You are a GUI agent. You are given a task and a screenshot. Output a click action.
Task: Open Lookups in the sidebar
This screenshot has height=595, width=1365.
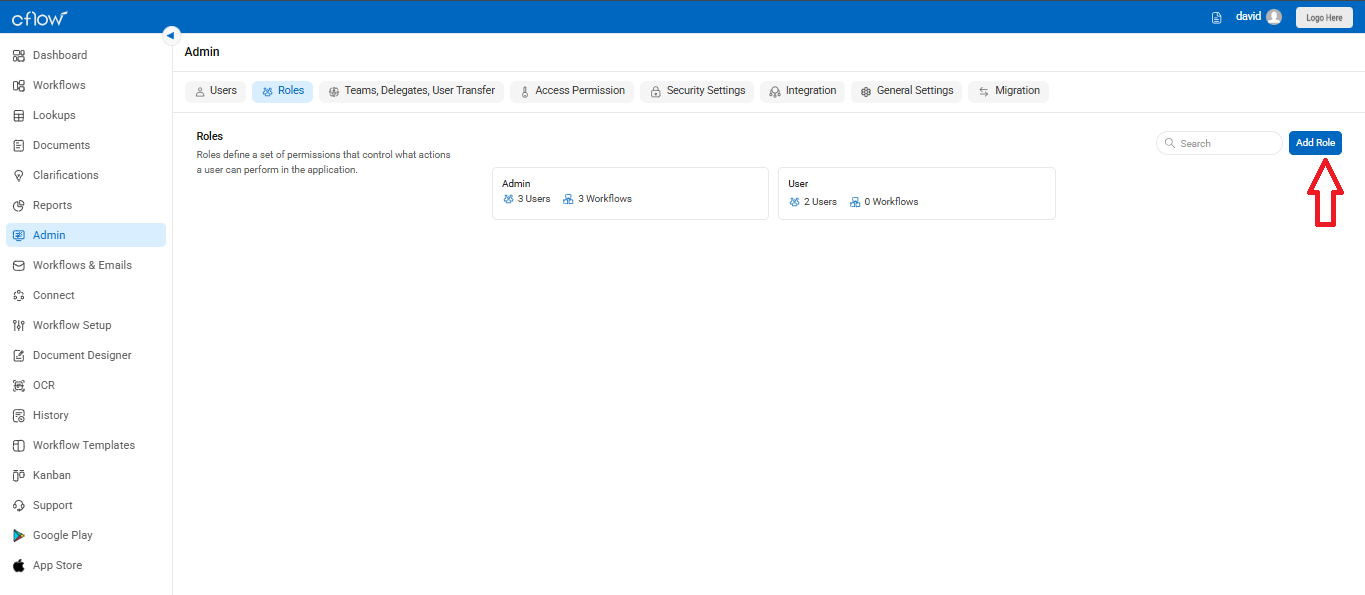(x=86, y=115)
